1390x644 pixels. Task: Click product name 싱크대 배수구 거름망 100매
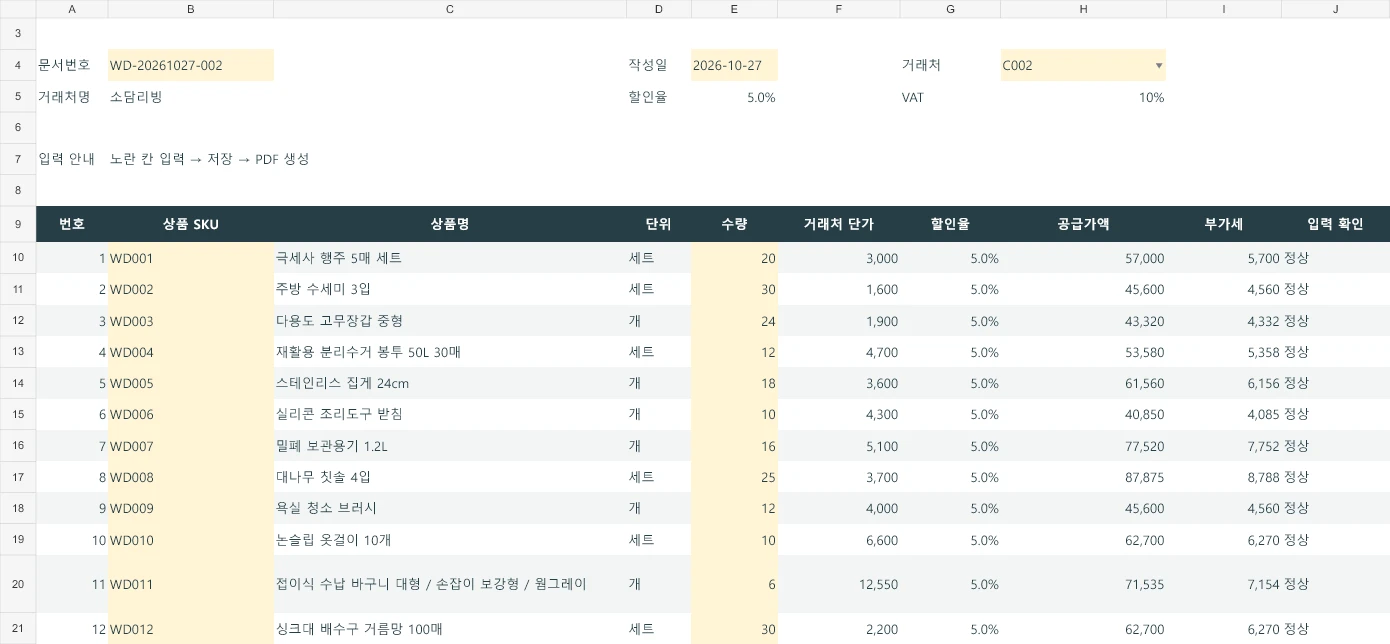358,629
